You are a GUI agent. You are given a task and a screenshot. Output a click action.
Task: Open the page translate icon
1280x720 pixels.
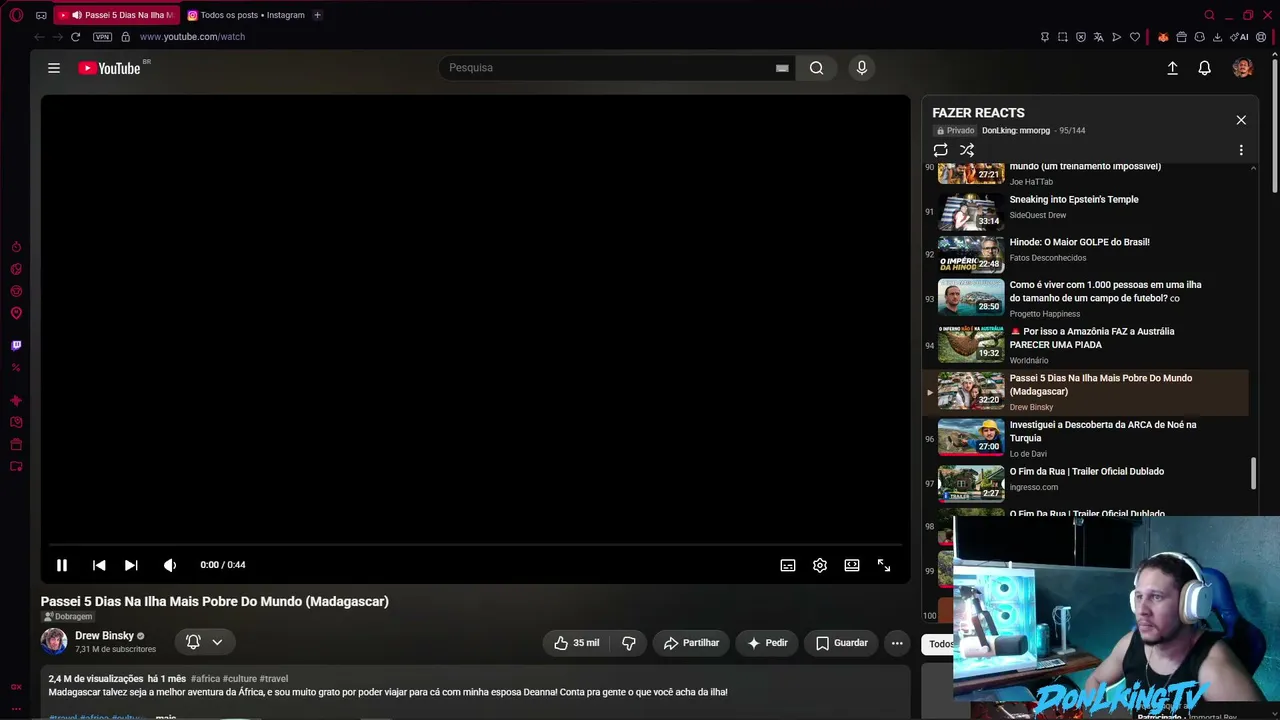(x=1099, y=37)
